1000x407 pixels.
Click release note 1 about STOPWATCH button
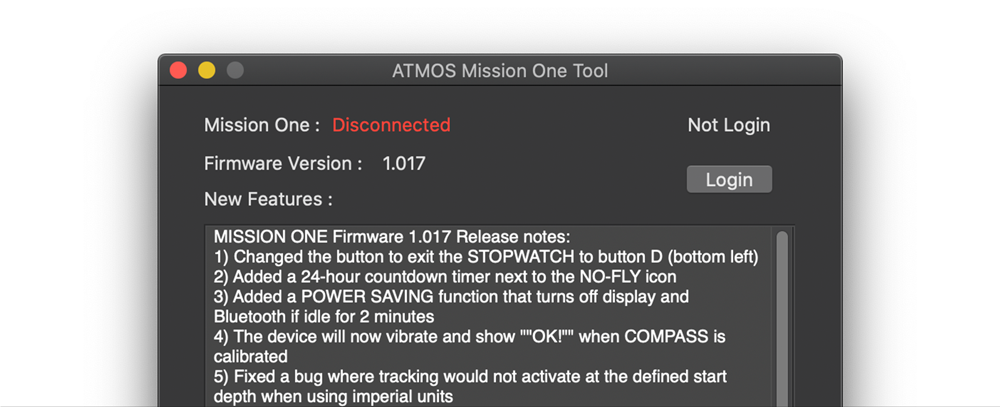coord(486,257)
